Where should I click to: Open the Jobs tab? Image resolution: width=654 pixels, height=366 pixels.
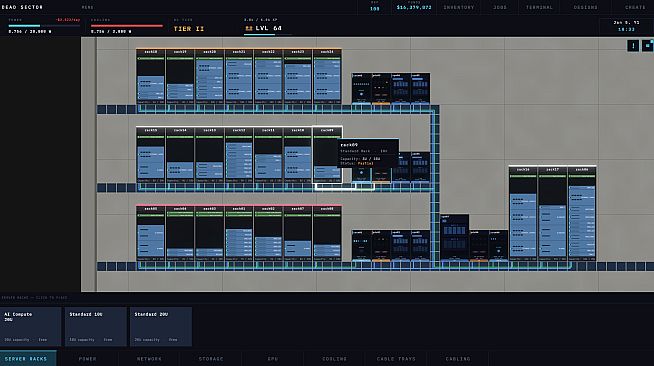500,8
